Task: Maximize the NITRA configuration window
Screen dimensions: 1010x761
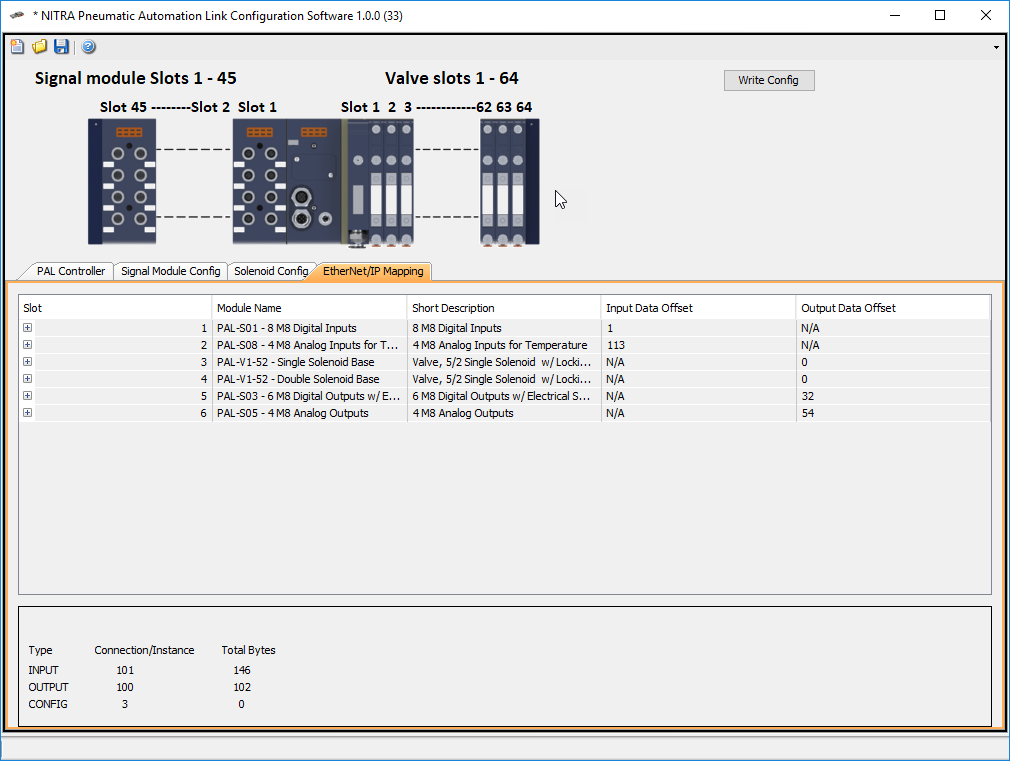Action: pyautogui.click(x=940, y=15)
